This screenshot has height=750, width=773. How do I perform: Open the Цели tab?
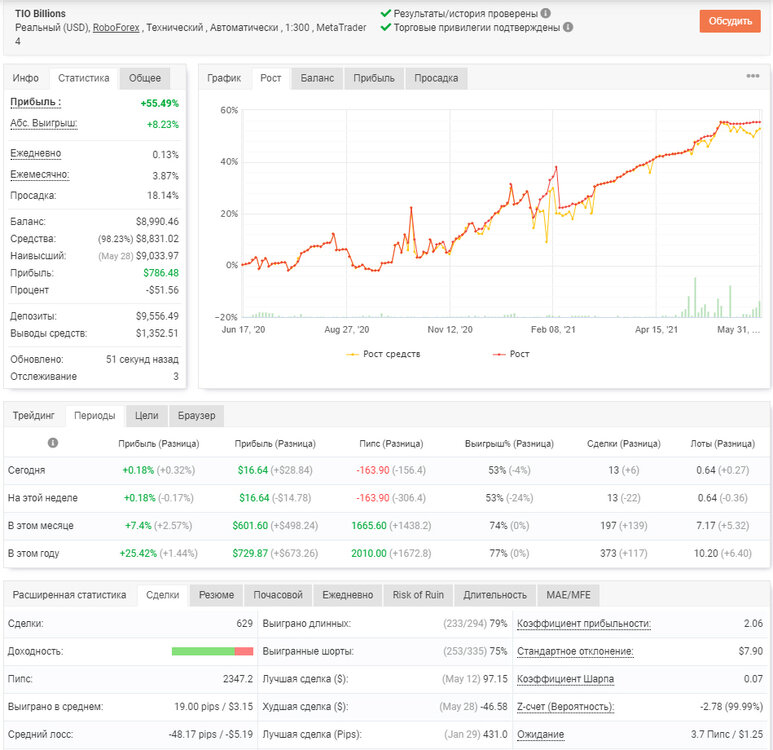(x=147, y=416)
